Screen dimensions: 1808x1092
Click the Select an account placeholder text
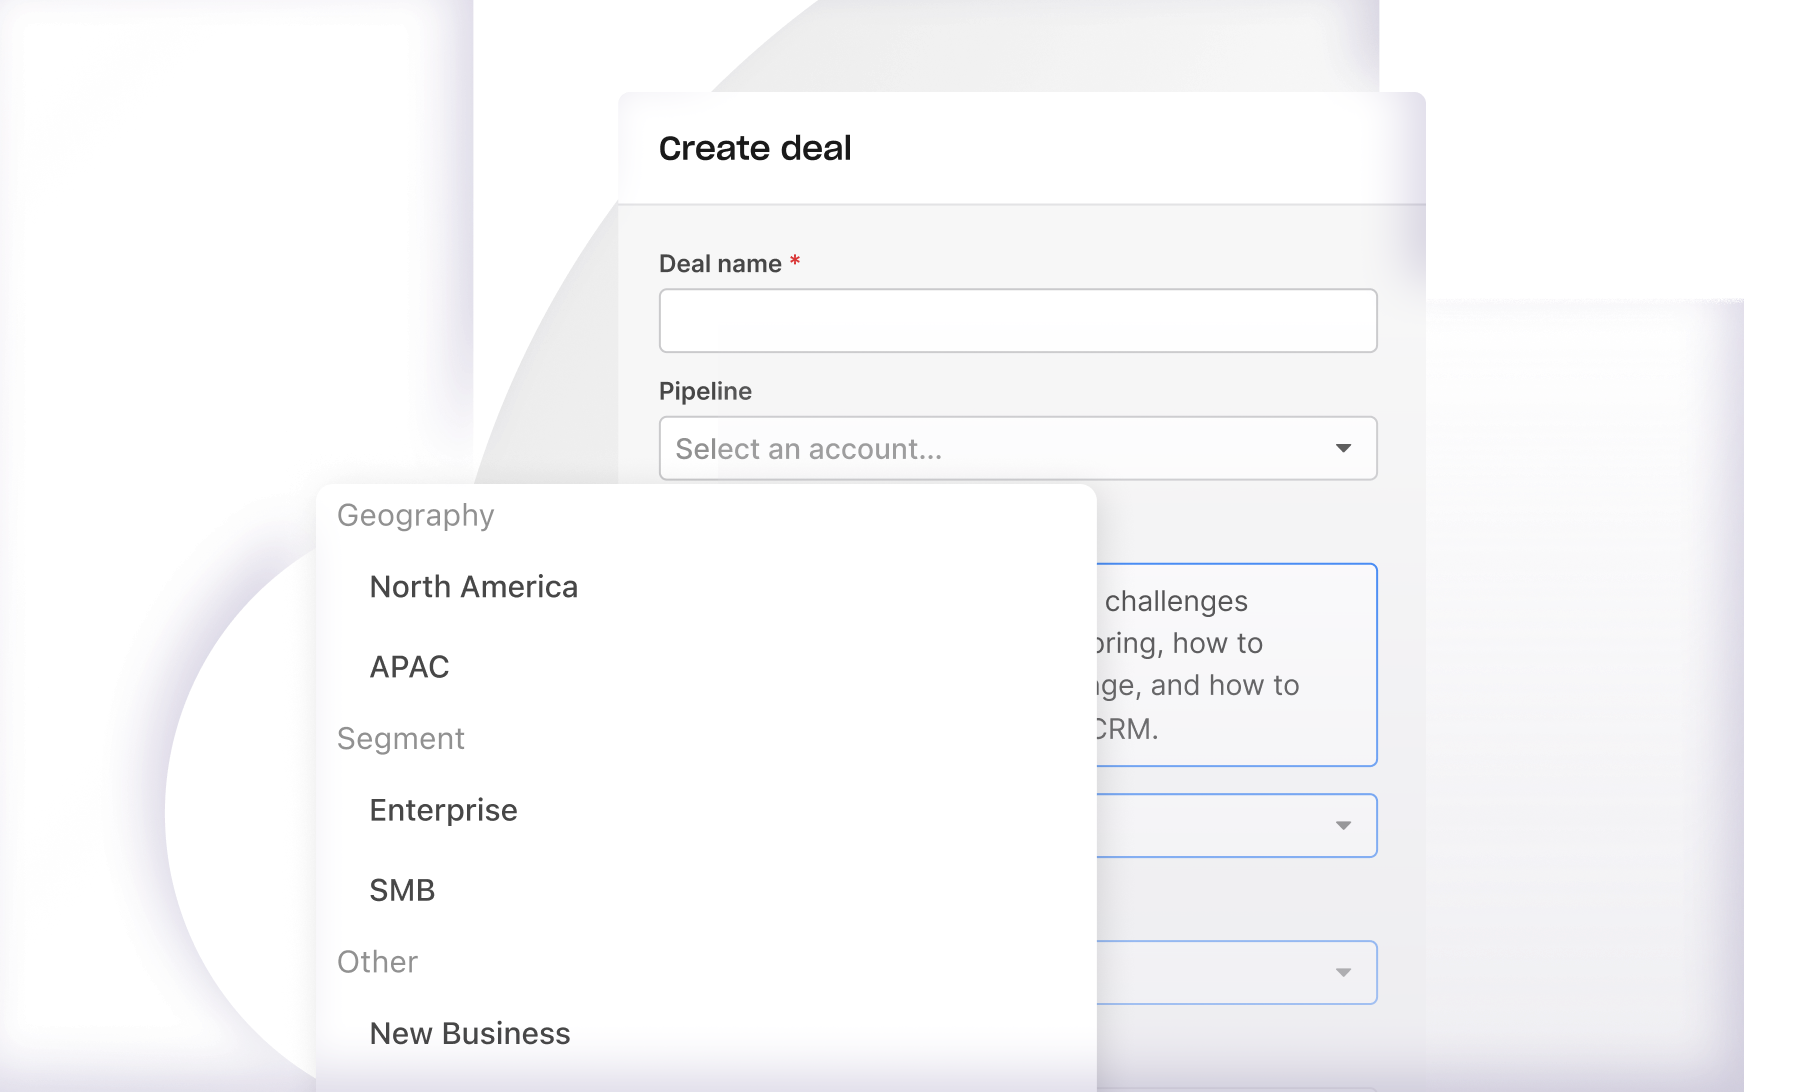point(810,448)
